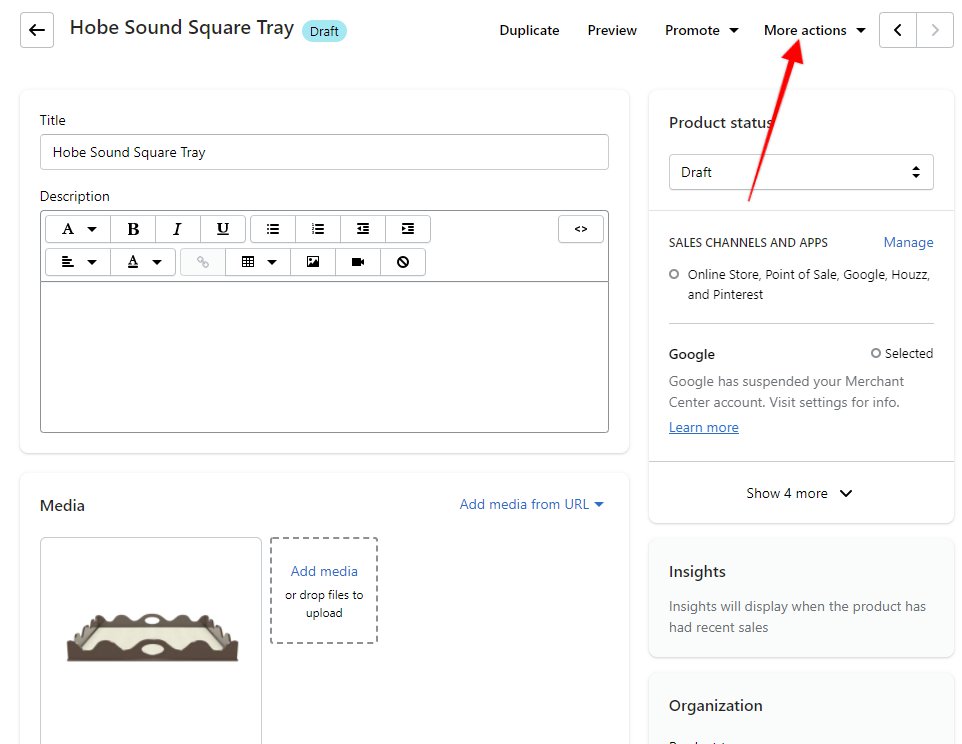962x744 pixels.
Task: Toggle italic formatting in description editor
Action: (x=178, y=229)
